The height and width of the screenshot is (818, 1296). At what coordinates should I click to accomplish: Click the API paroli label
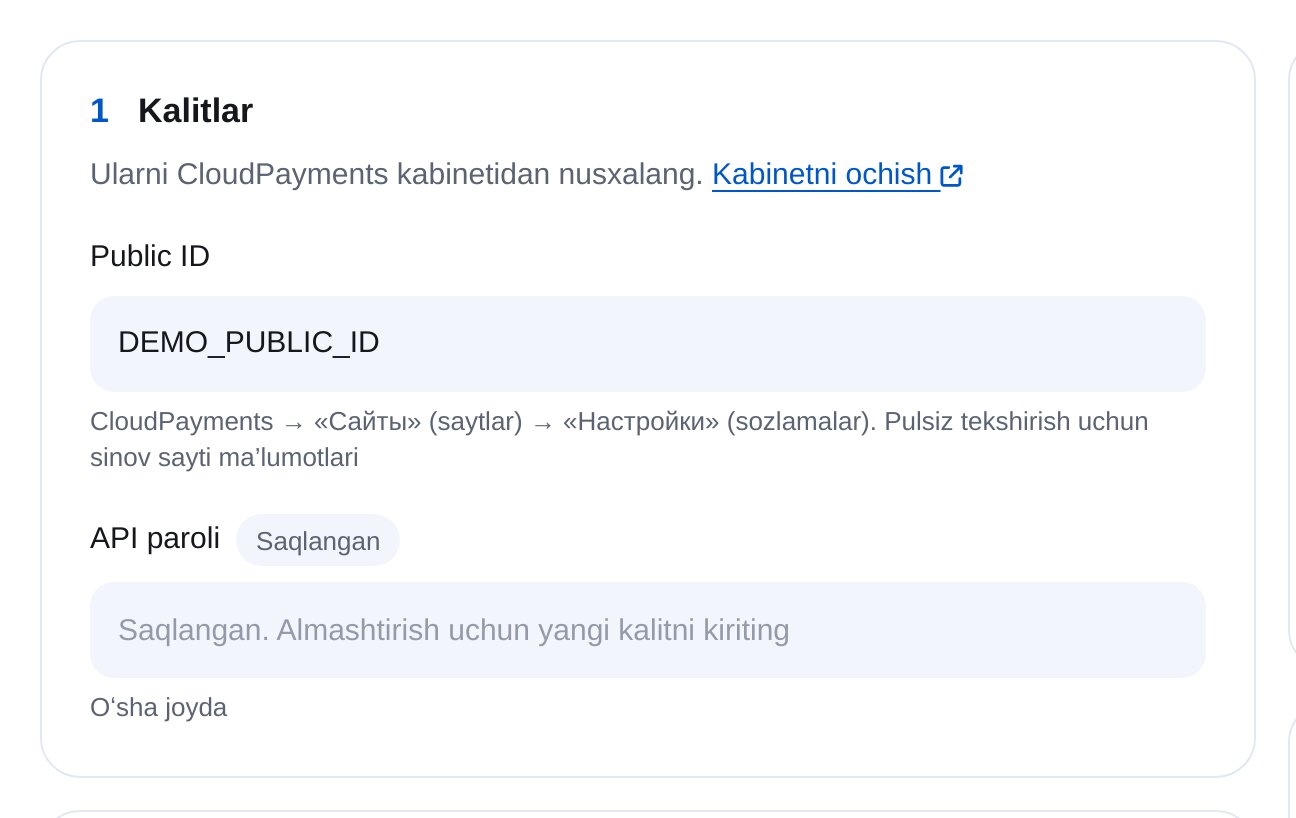[155, 538]
